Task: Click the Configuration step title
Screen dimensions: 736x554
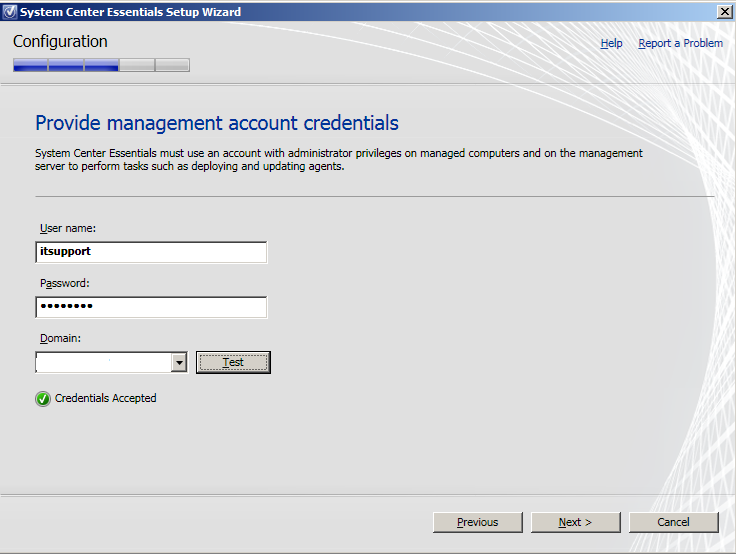Action: [x=60, y=42]
